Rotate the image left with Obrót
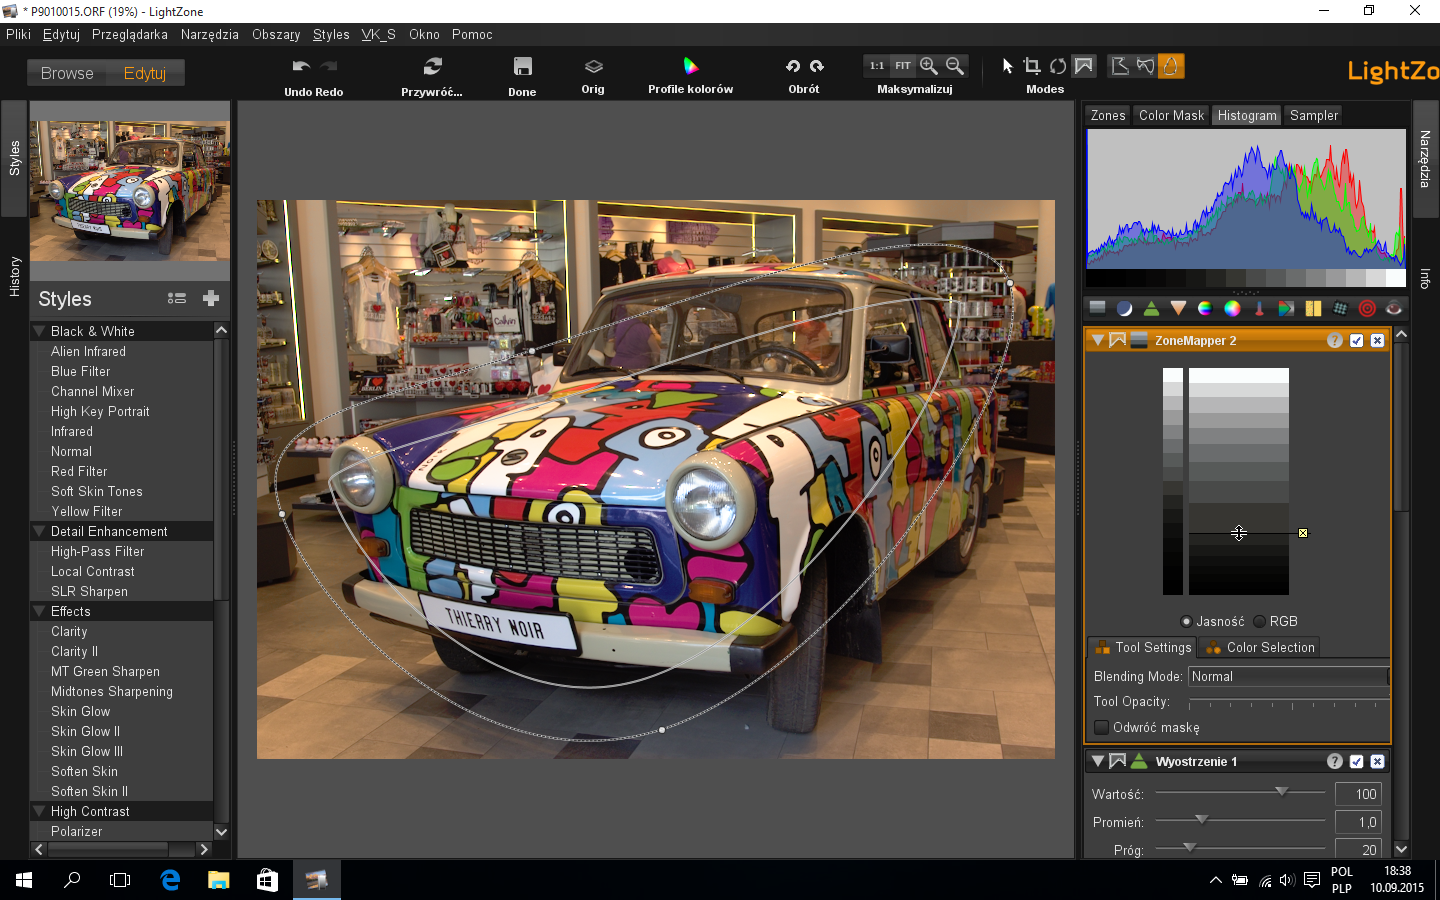This screenshot has height=900, width=1440. 792,66
